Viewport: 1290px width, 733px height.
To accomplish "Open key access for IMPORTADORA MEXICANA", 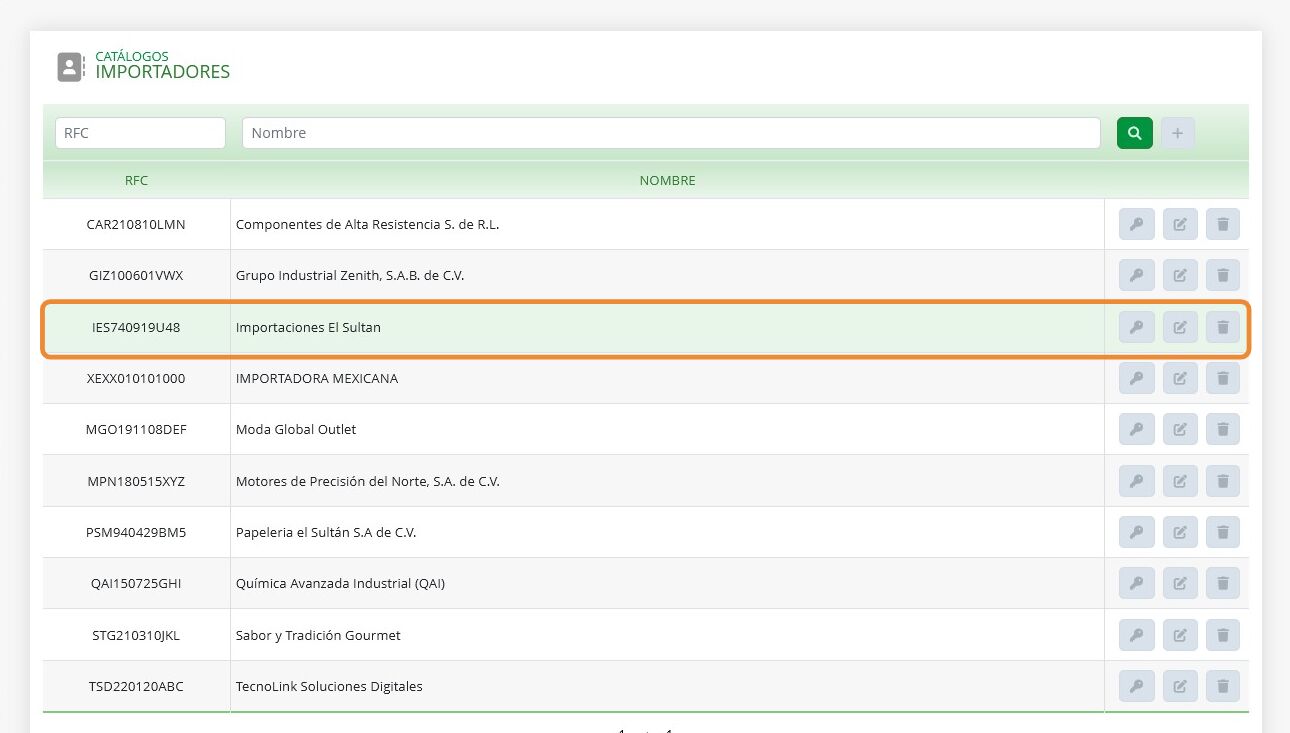I will [1136, 378].
